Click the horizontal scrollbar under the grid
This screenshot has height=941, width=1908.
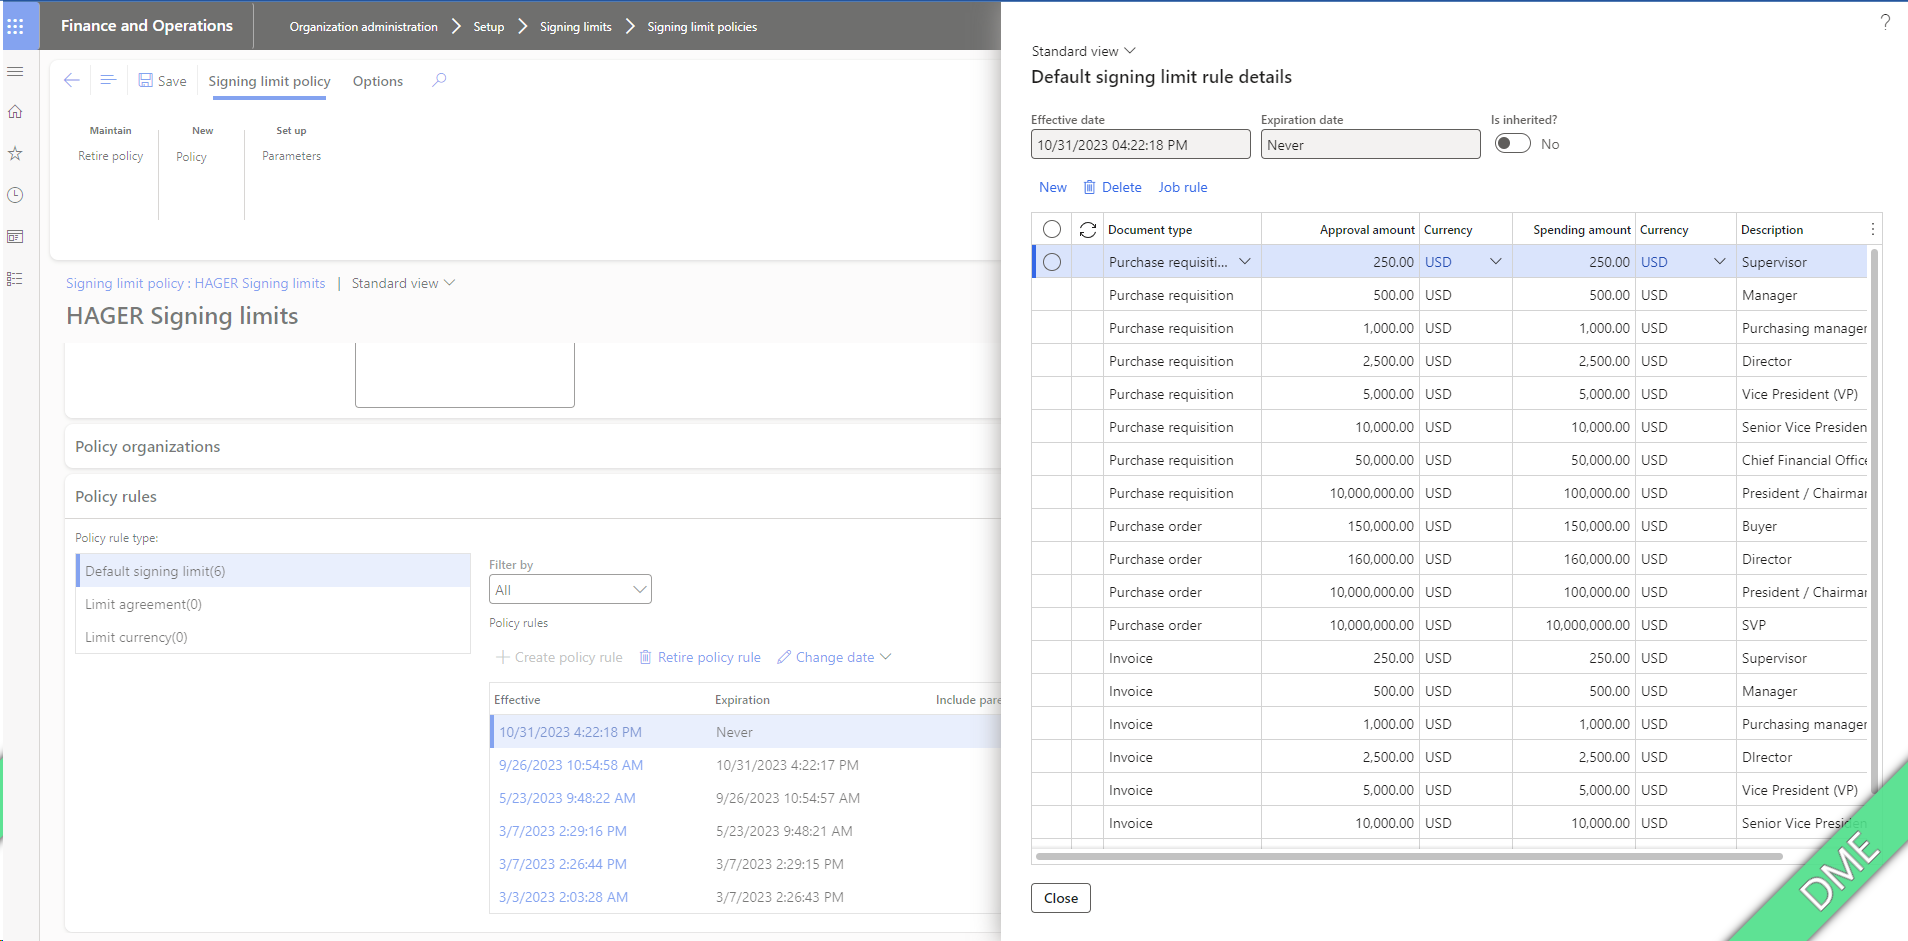click(1409, 856)
